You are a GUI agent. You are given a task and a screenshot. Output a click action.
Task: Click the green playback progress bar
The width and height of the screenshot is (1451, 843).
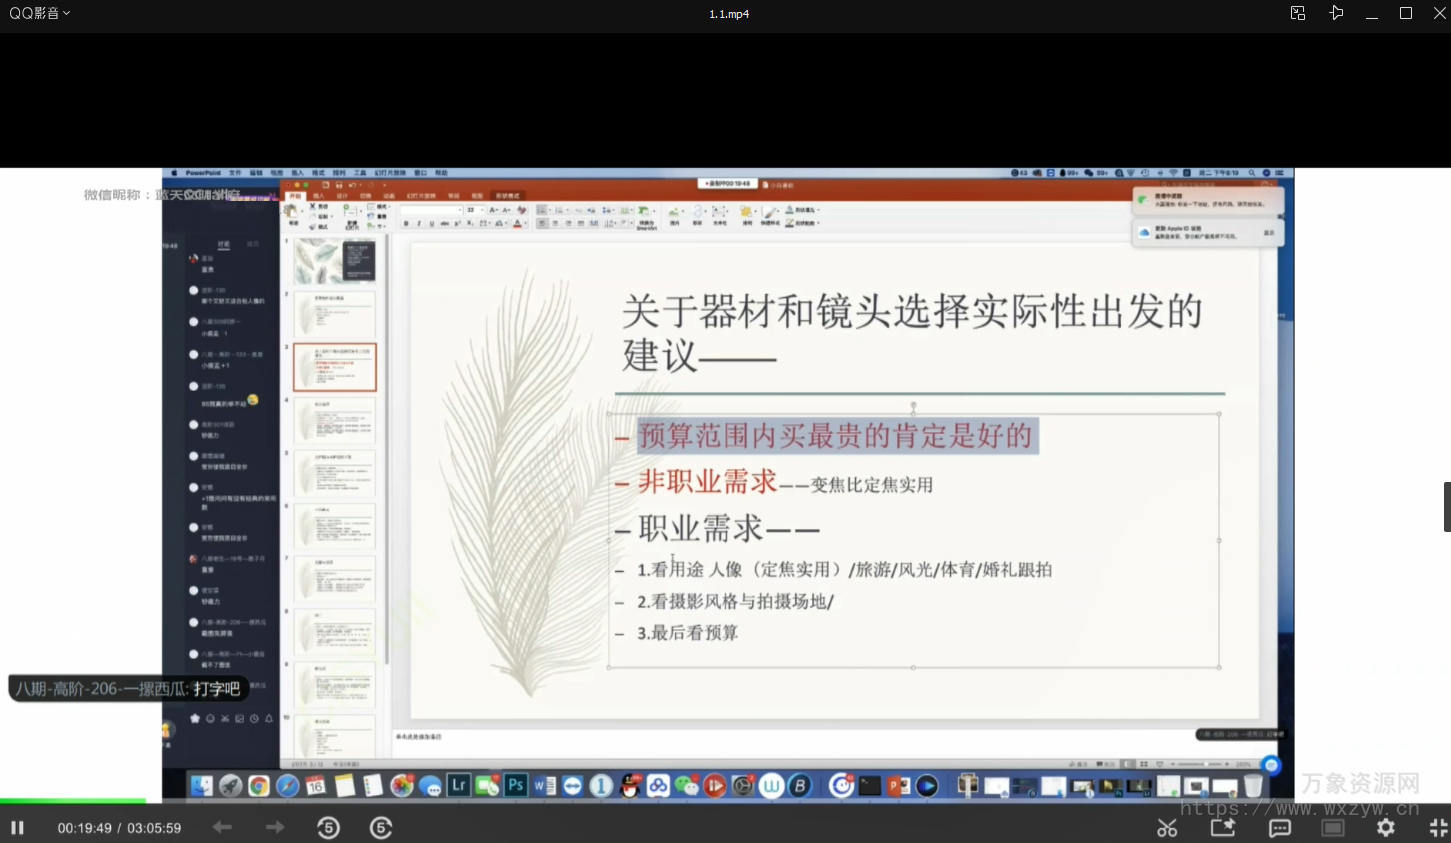coord(72,801)
